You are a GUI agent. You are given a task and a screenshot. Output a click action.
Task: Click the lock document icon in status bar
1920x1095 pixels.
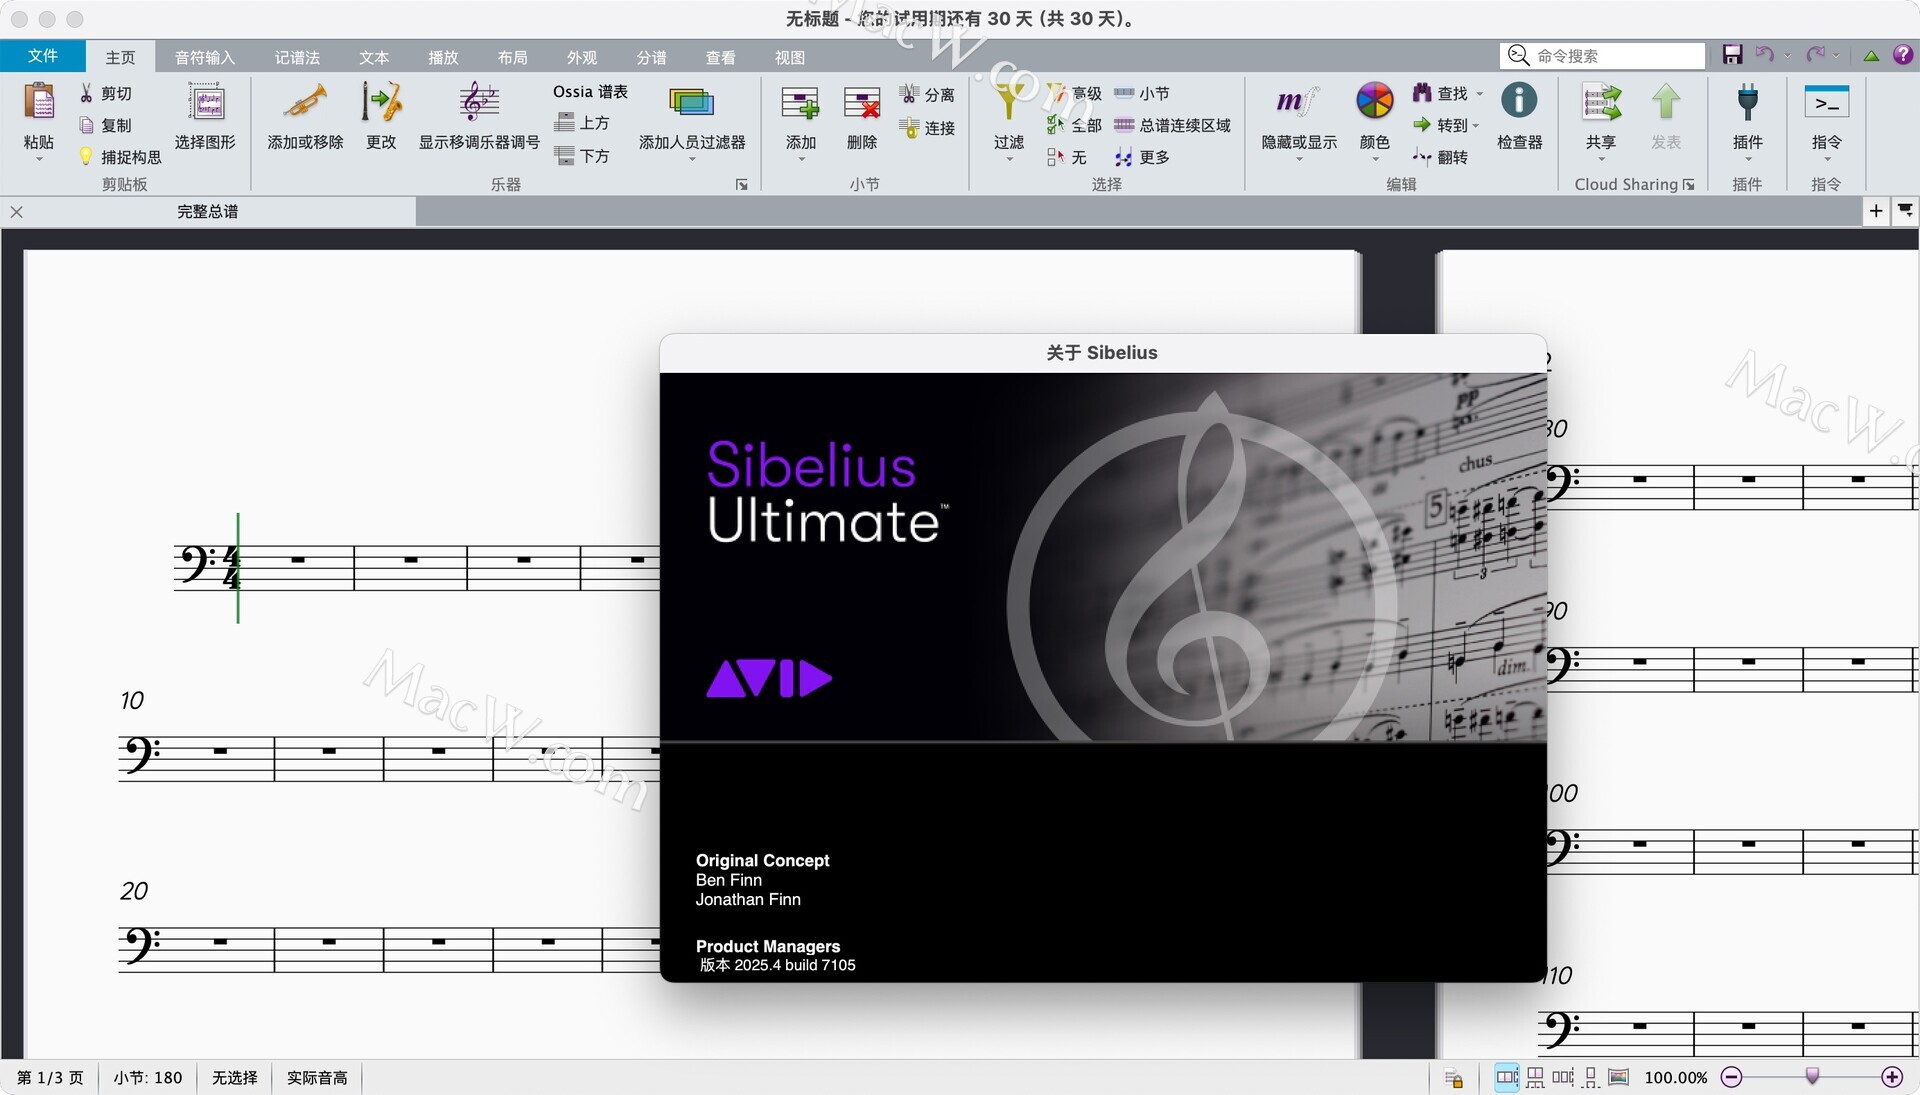click(x=1453, y=1078)
